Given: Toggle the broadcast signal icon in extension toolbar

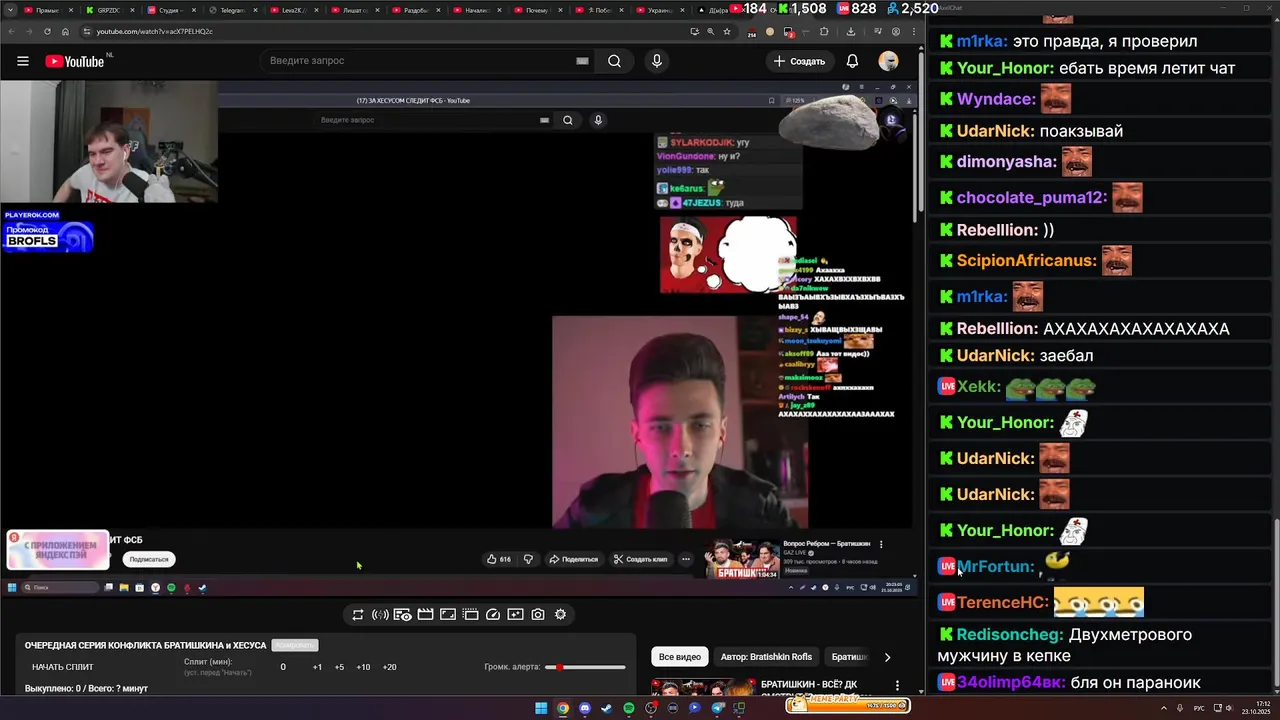Looking at the screenshot, I should pyautogui.click(x=380, y=614).
